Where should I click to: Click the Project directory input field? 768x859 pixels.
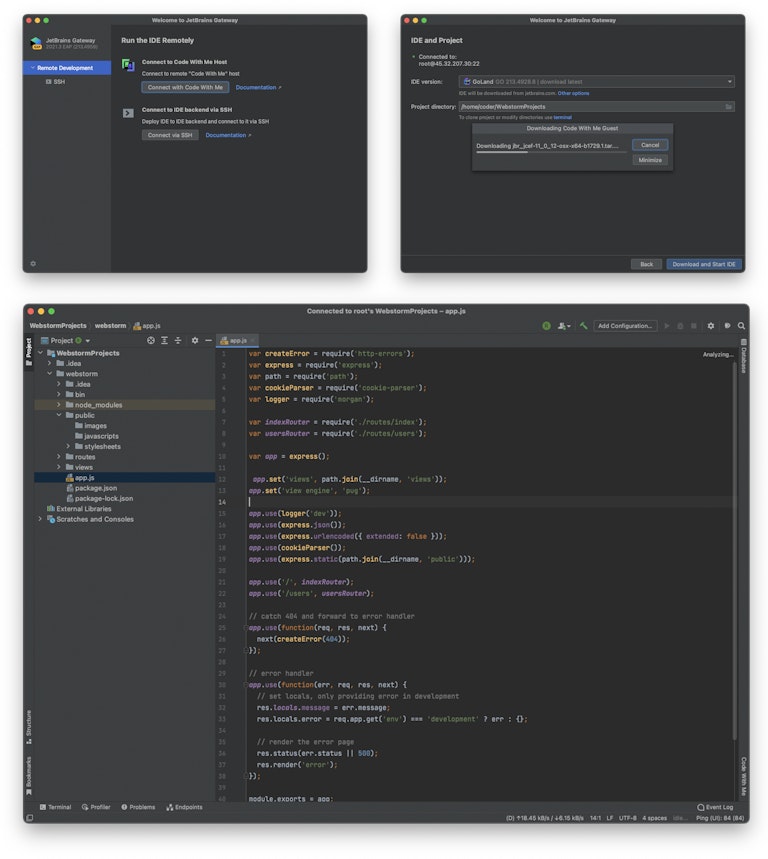[x=597, y=107]
